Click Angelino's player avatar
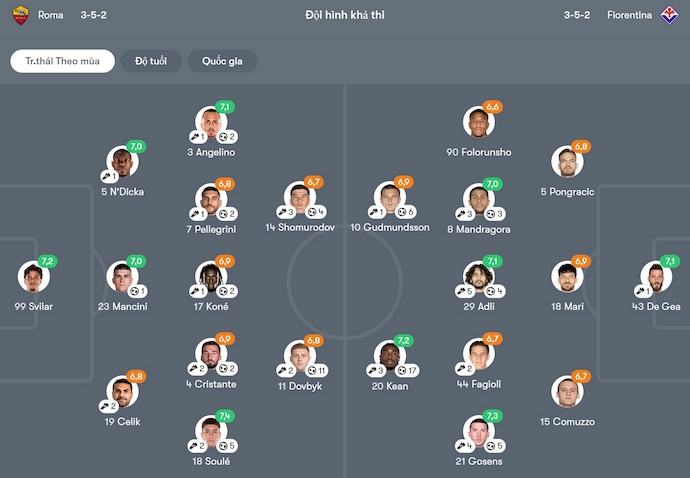This screenshot has width=690, height=478. click(x=211, y=122)
